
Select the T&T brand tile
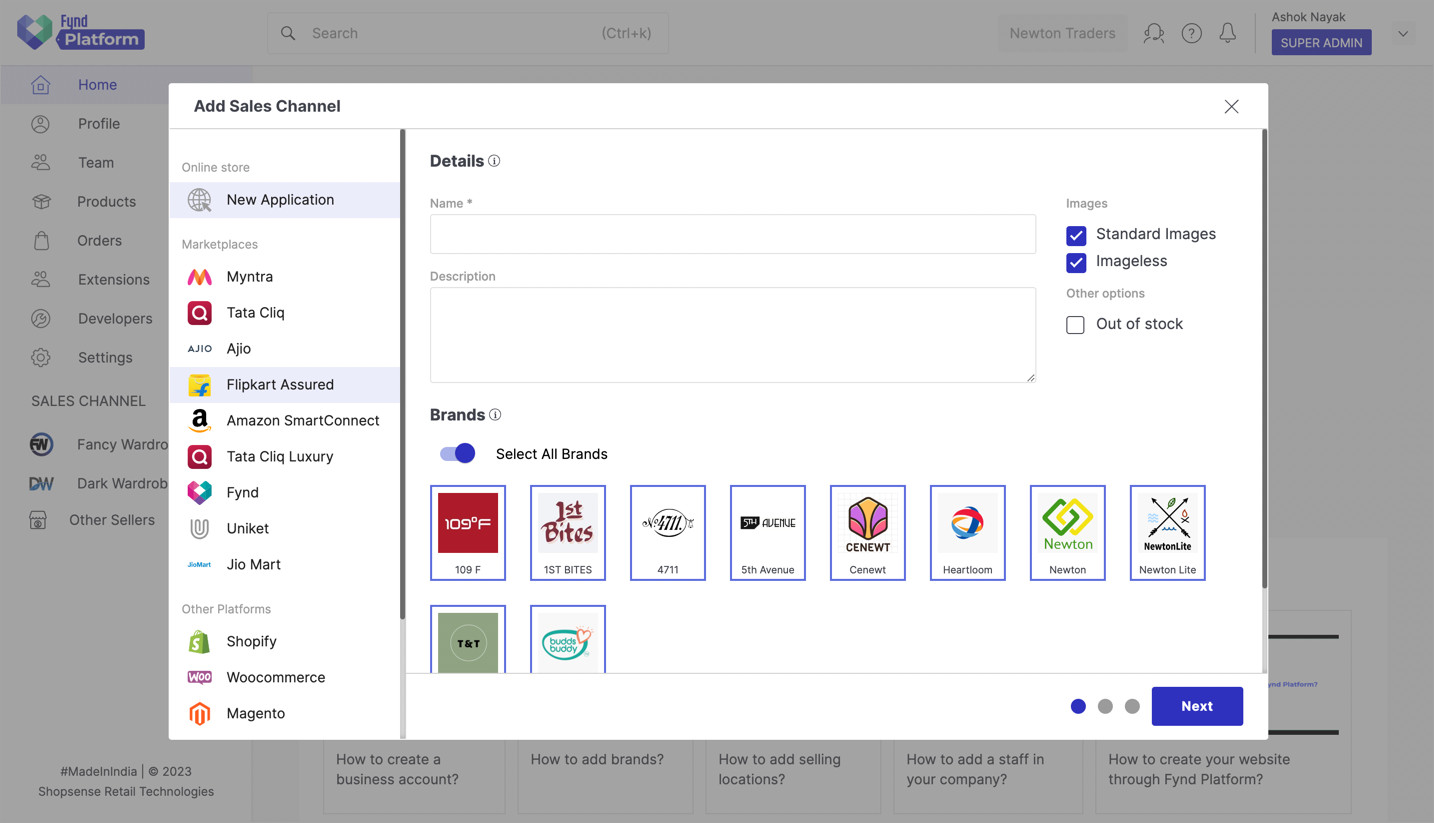click(468, 639)
